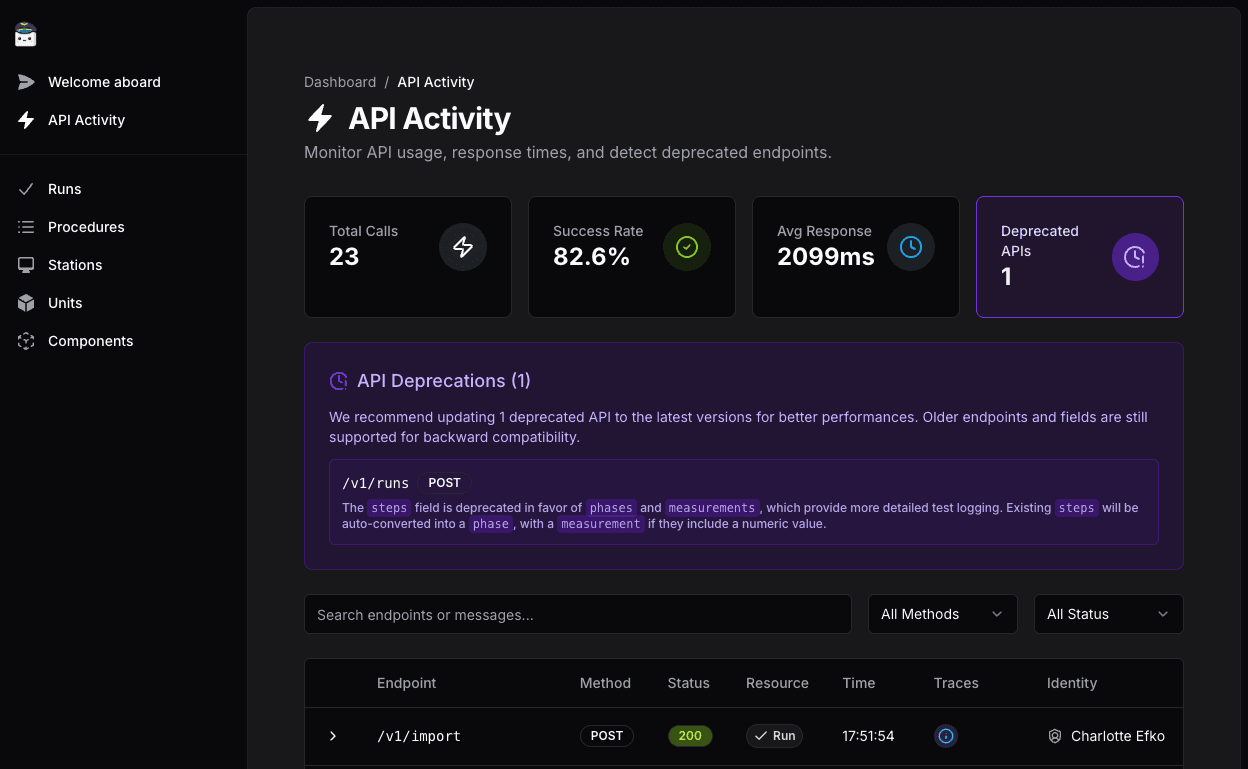
Task: Click the Method column header
Action: point(605,683)
